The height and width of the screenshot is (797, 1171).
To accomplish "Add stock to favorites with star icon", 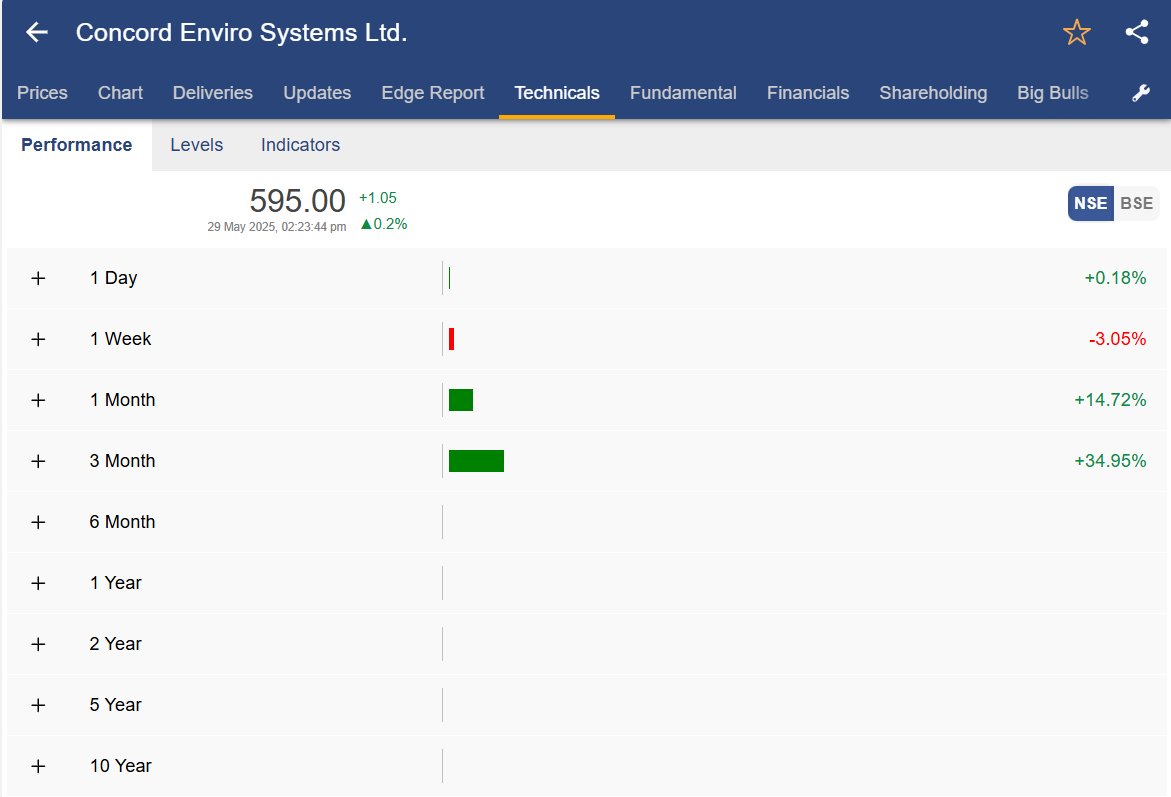I will coord(1076,32).
